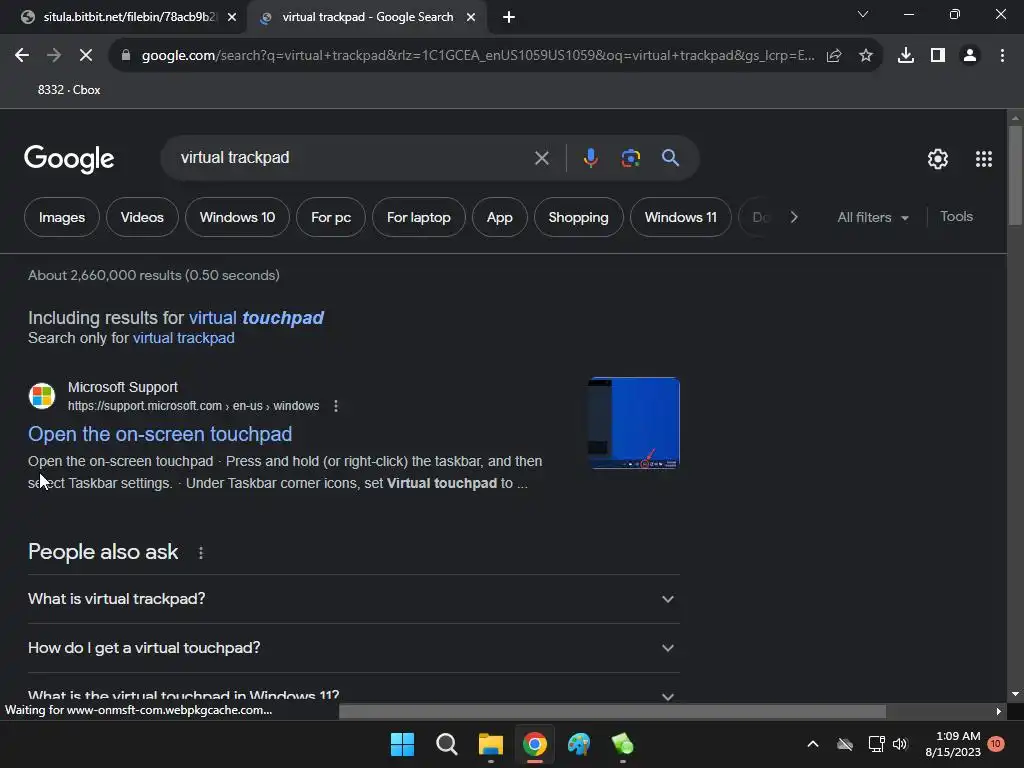Open All filters dropdown

pyautogui.click(x=872, y=217)
